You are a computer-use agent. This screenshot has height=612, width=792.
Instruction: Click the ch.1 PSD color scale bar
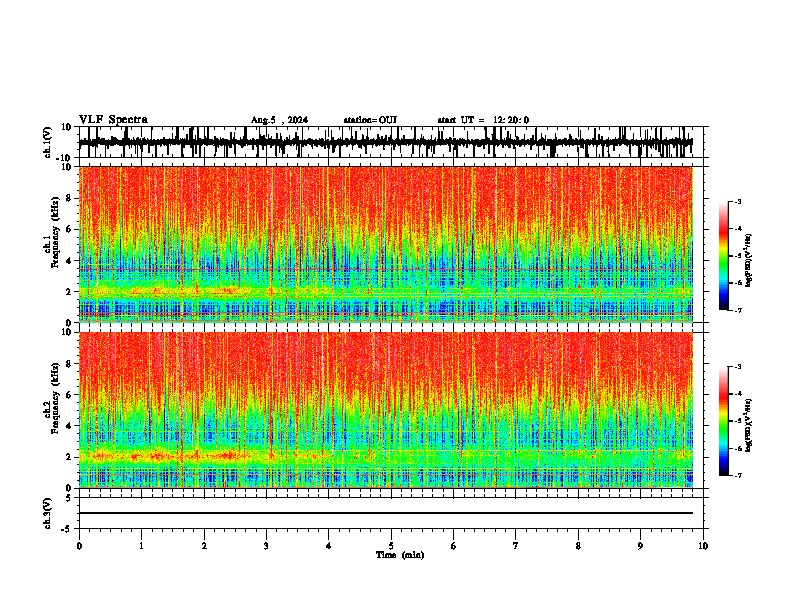click(724, 256)
